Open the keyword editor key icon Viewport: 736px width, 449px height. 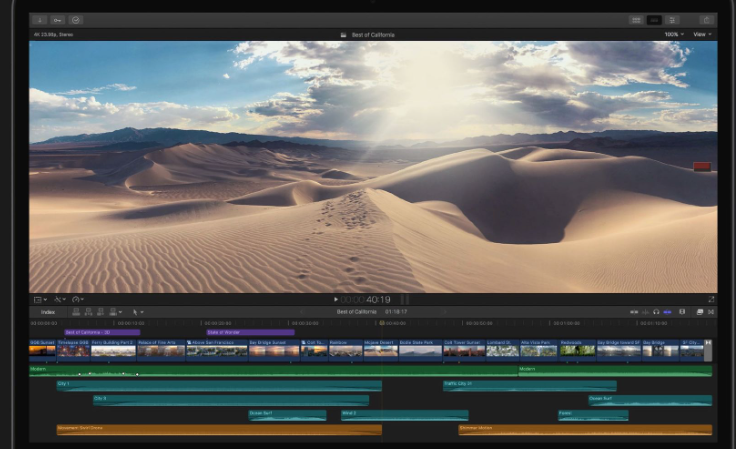(57, 20)
